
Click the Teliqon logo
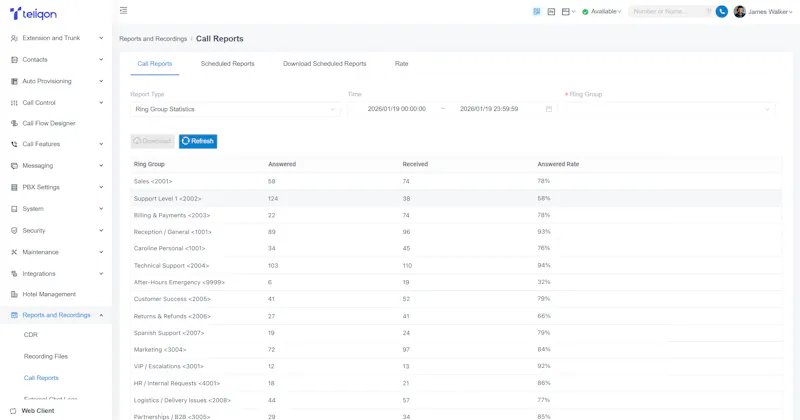[33, 13]
